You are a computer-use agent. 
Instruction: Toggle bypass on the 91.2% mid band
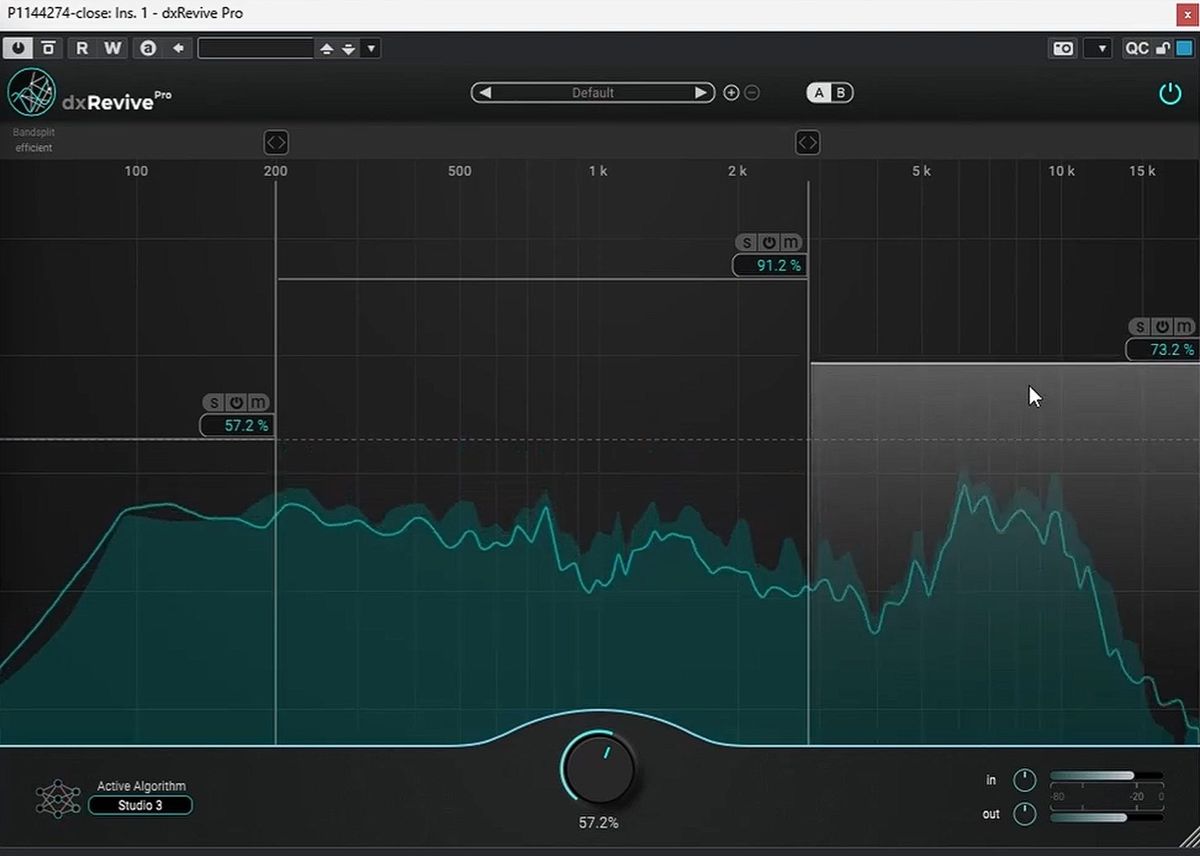coord(769,243)
